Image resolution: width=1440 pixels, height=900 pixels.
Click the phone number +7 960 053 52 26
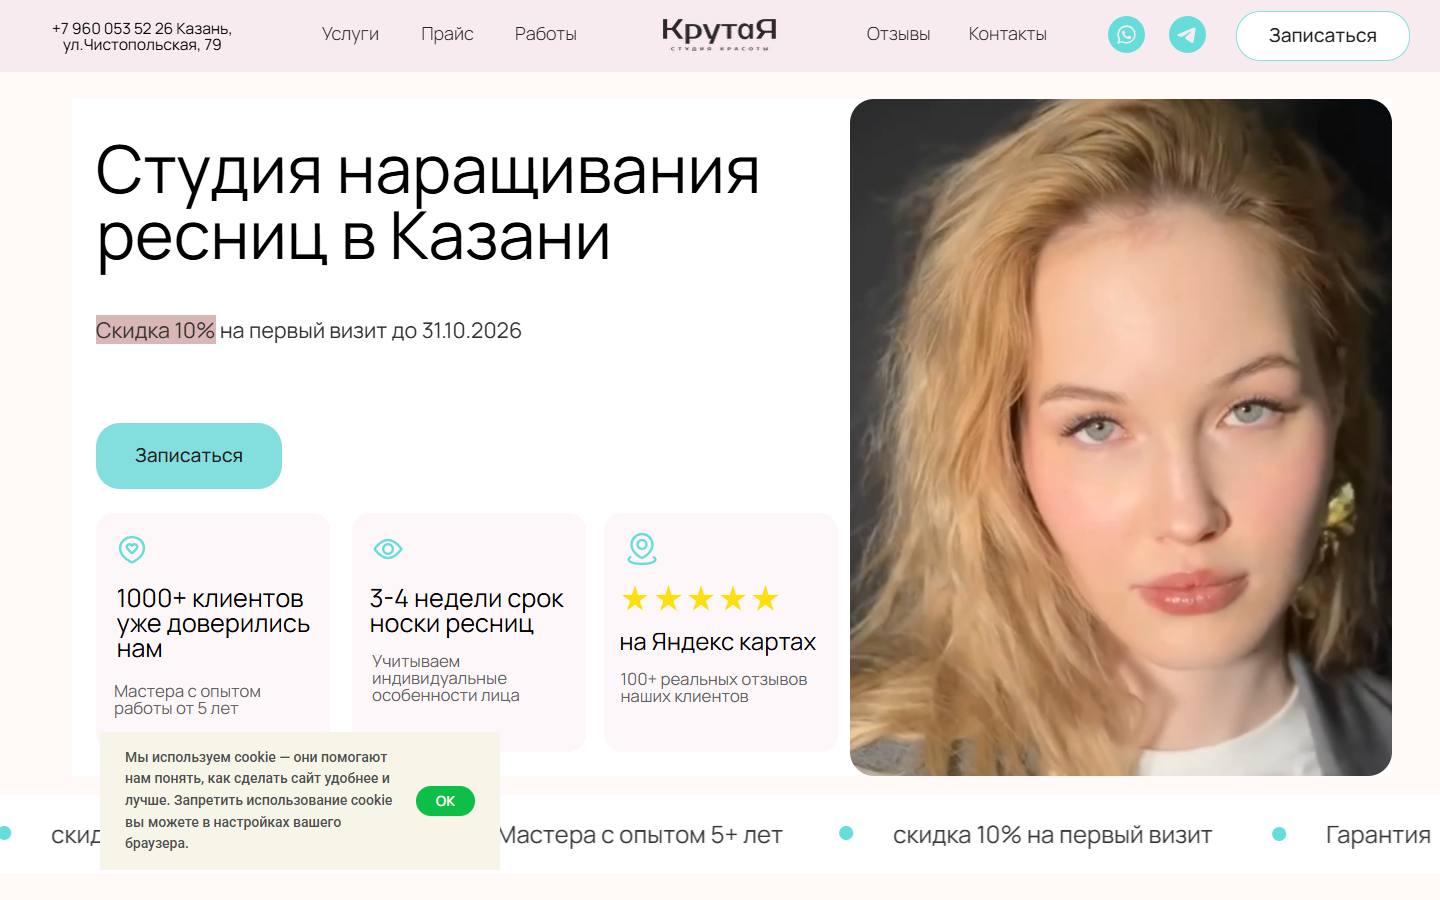click(x=112, y=28)
